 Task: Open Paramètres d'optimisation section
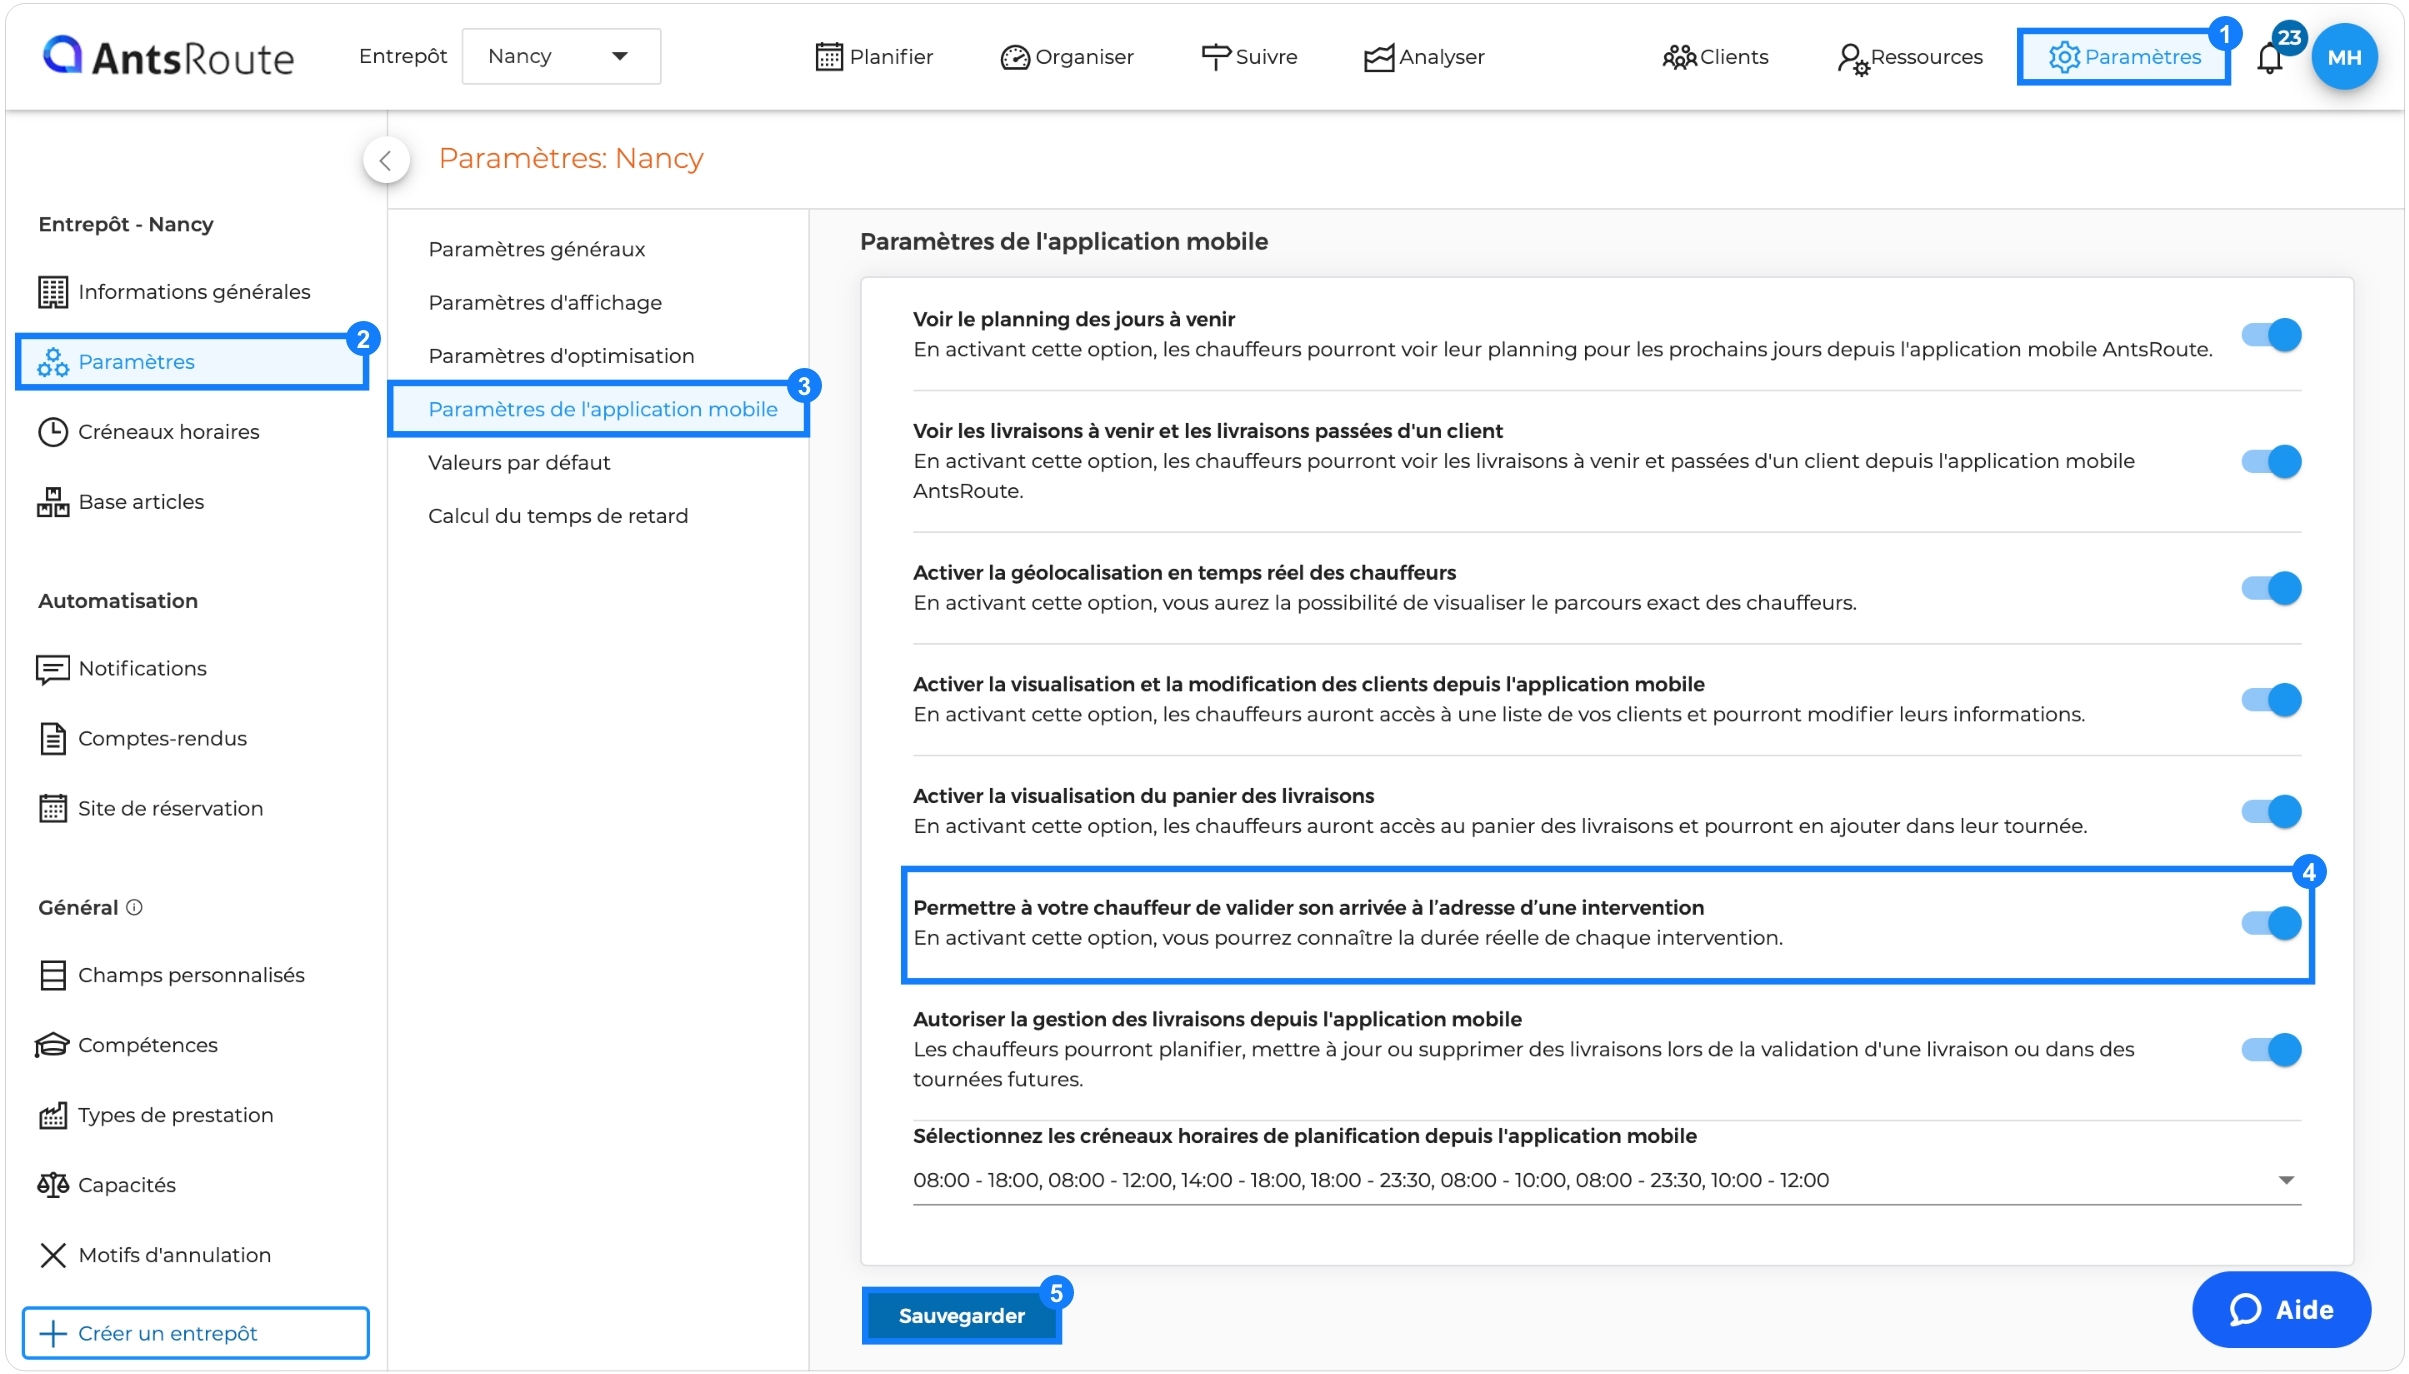click(x=560, y=355)
